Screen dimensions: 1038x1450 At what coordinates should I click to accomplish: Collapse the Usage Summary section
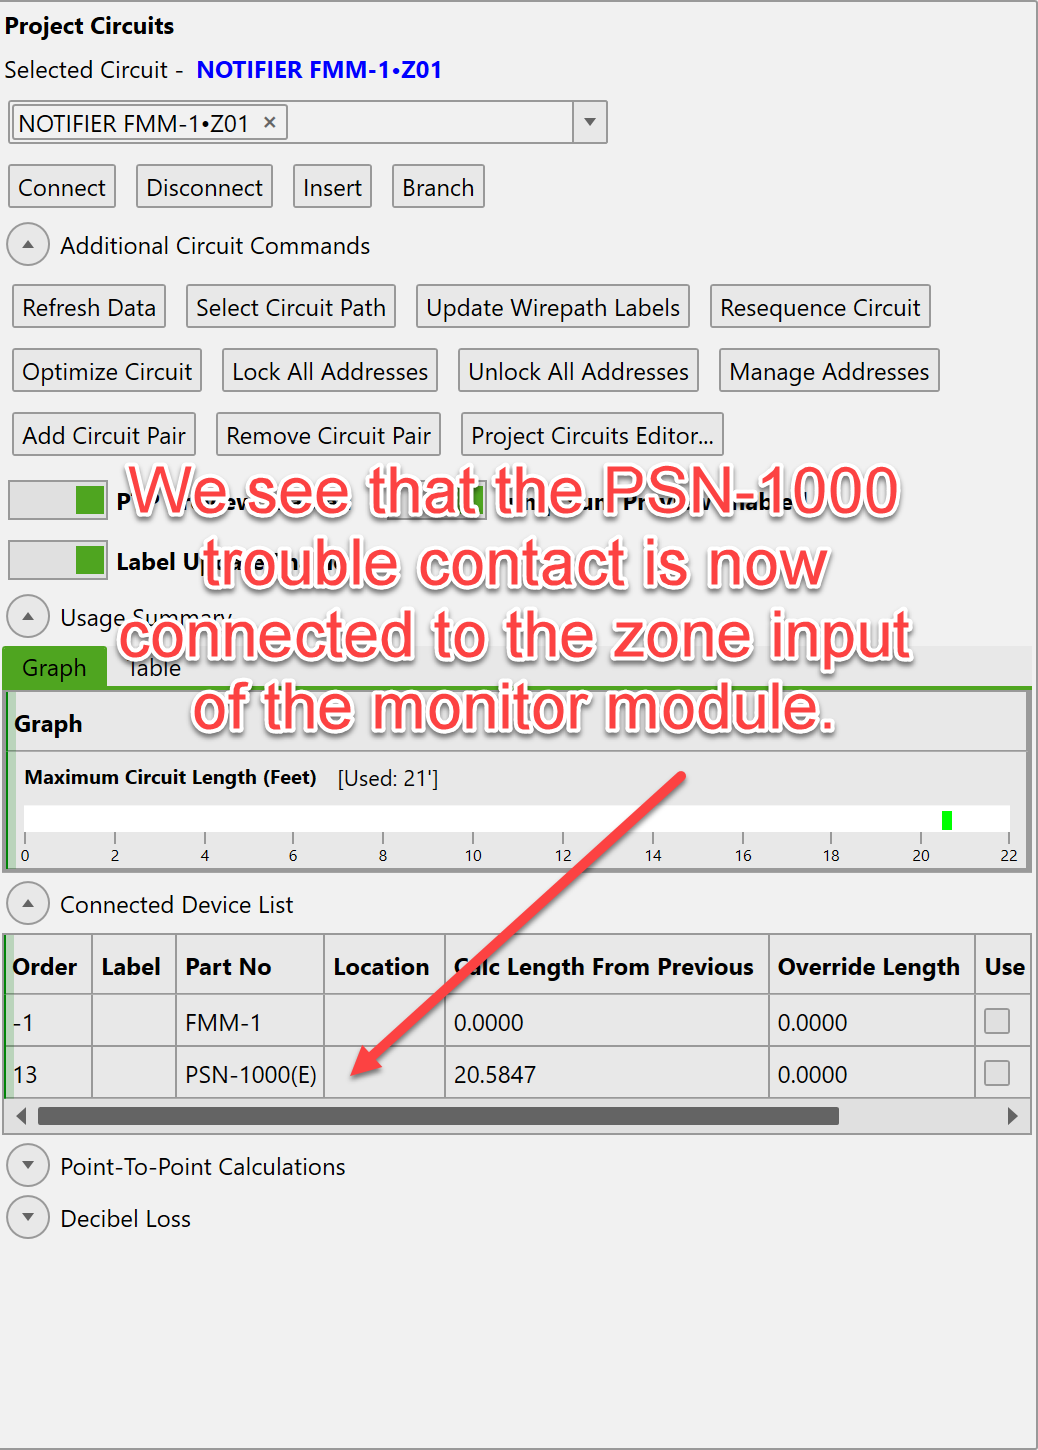click(x=28, y=617)
